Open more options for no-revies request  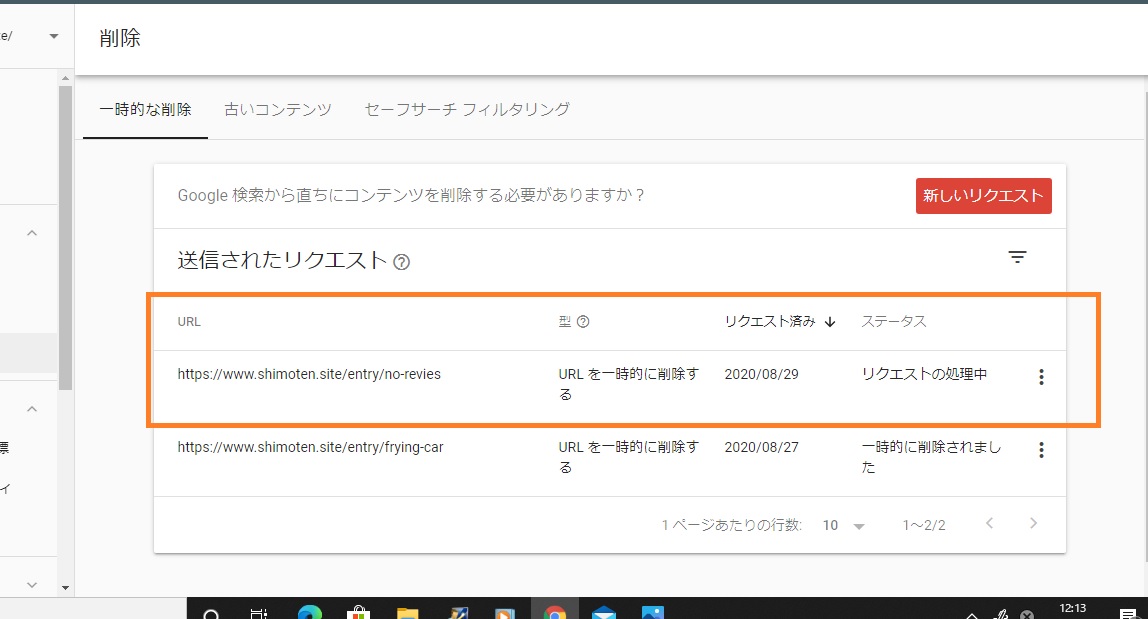tap(1041, 377)
